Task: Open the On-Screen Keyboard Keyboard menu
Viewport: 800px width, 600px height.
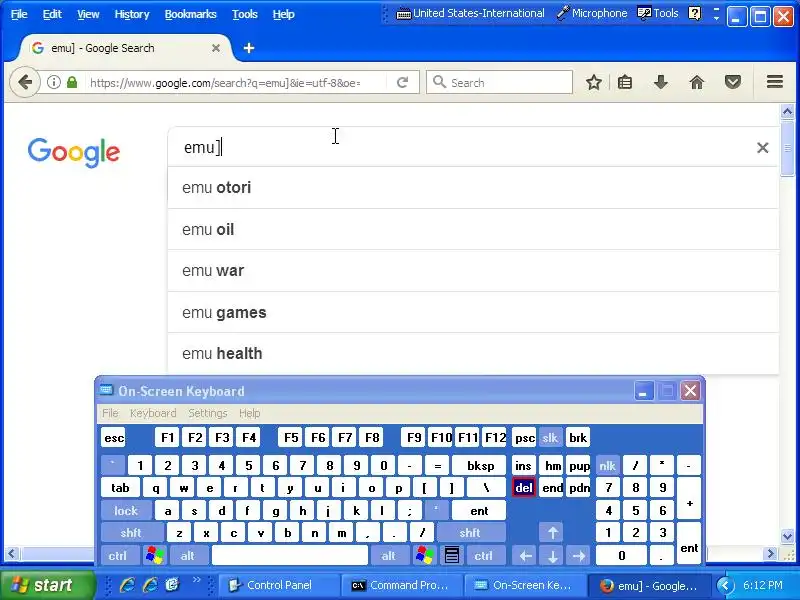Action: (153, 413)
